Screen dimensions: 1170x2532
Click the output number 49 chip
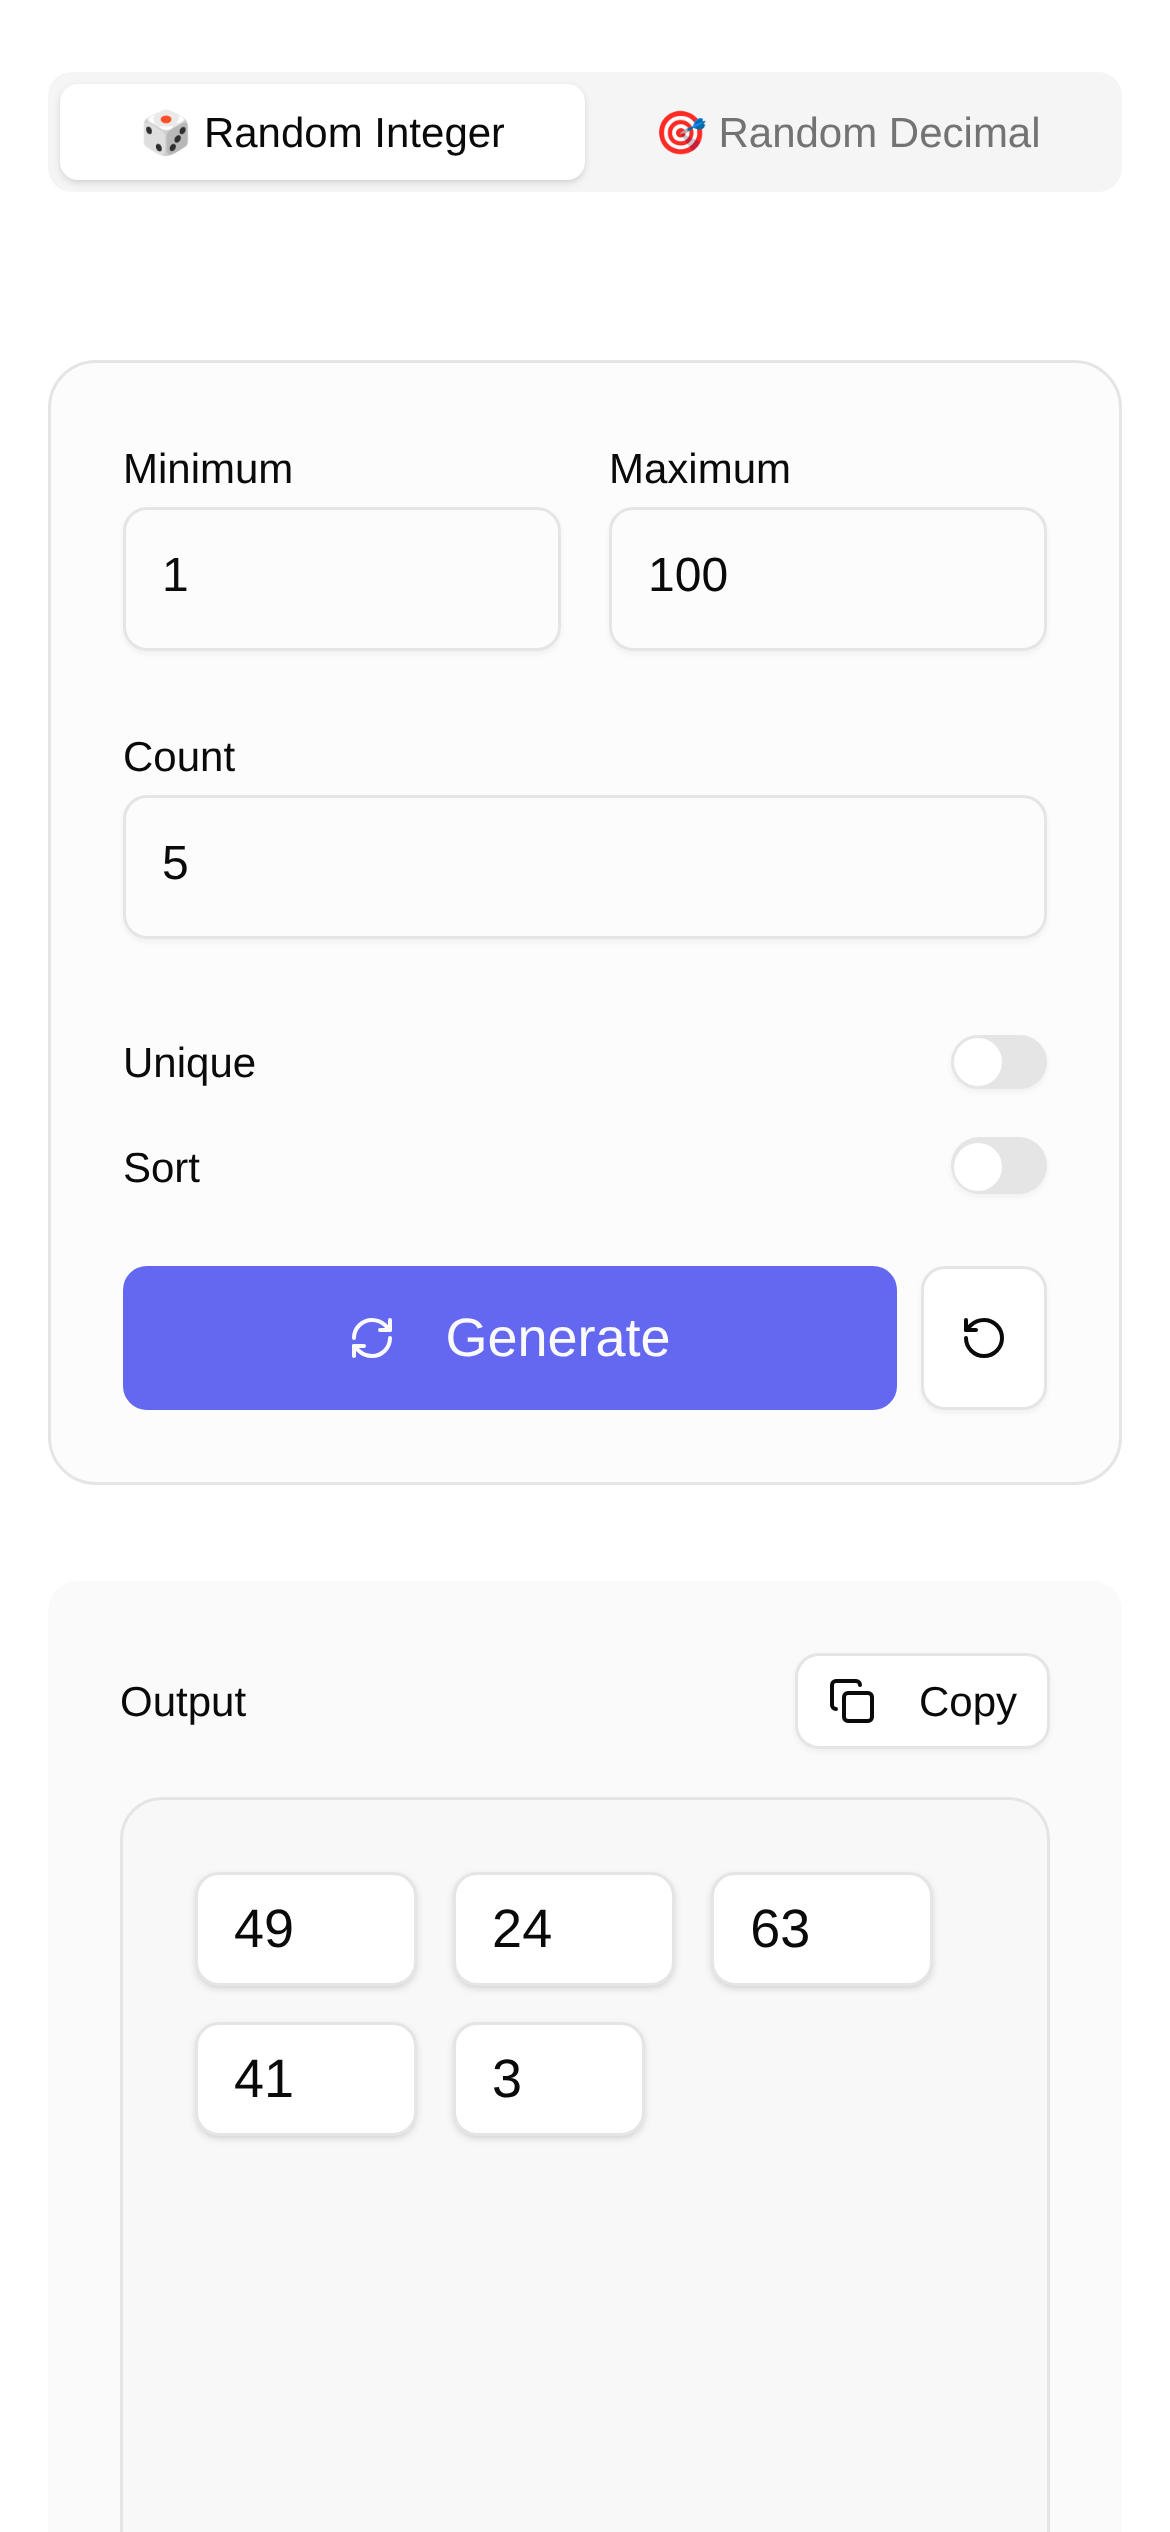click(306, 1929)
